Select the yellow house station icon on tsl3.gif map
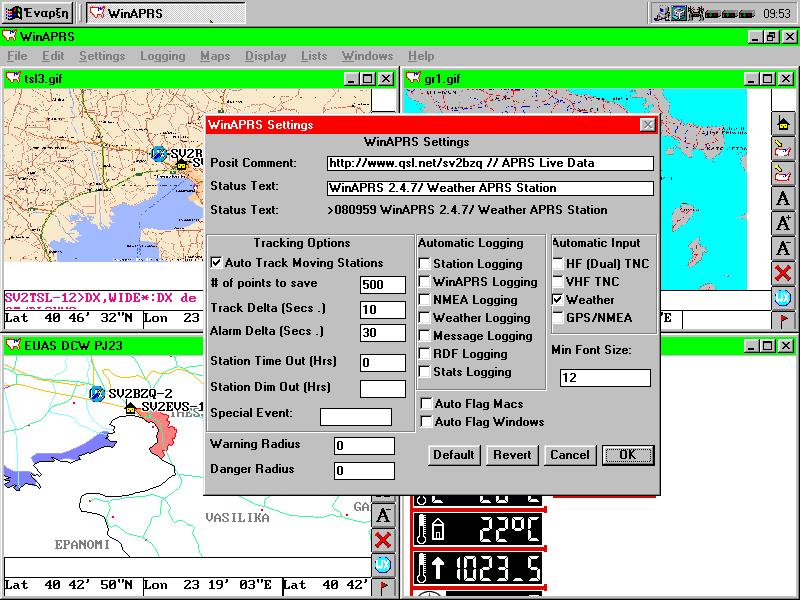Image resolution: width=800 pixels, height=600 pixels. pos(181,164)
